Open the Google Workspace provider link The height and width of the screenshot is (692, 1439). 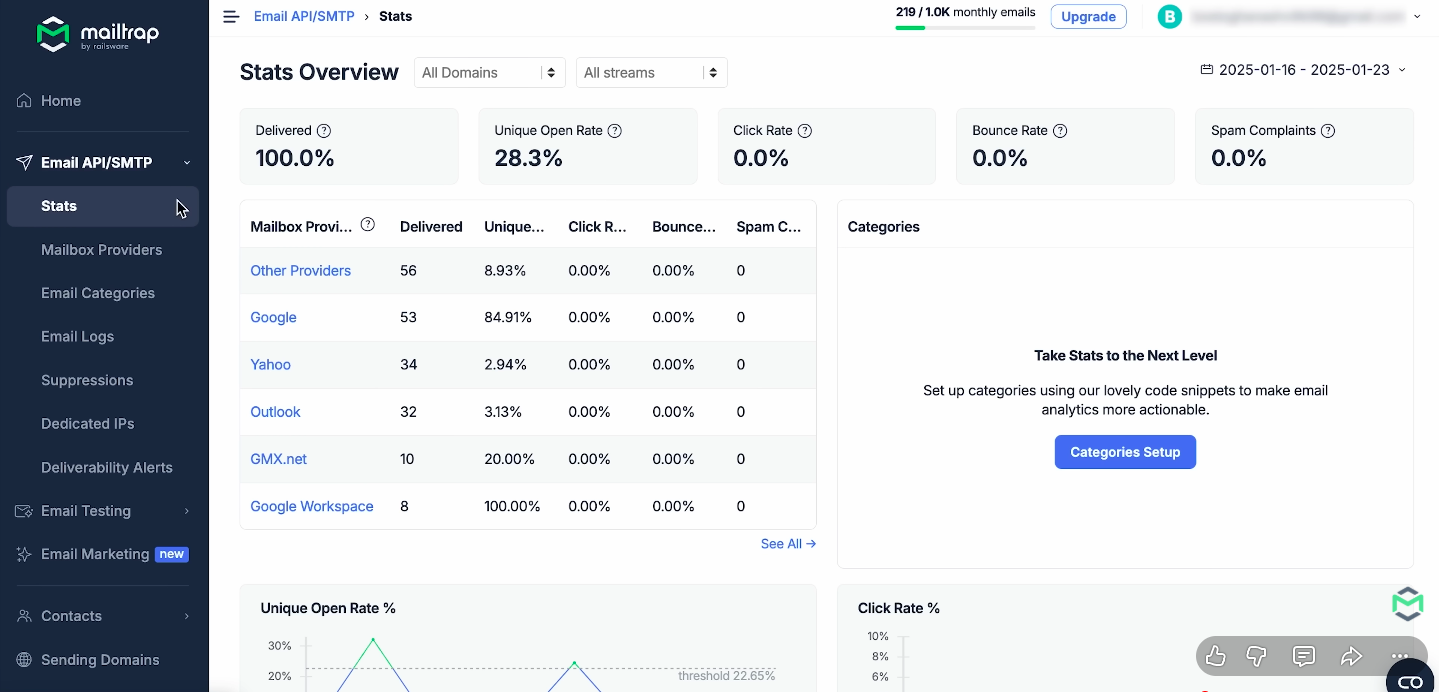pyautogui.click(x=311, y=507)
